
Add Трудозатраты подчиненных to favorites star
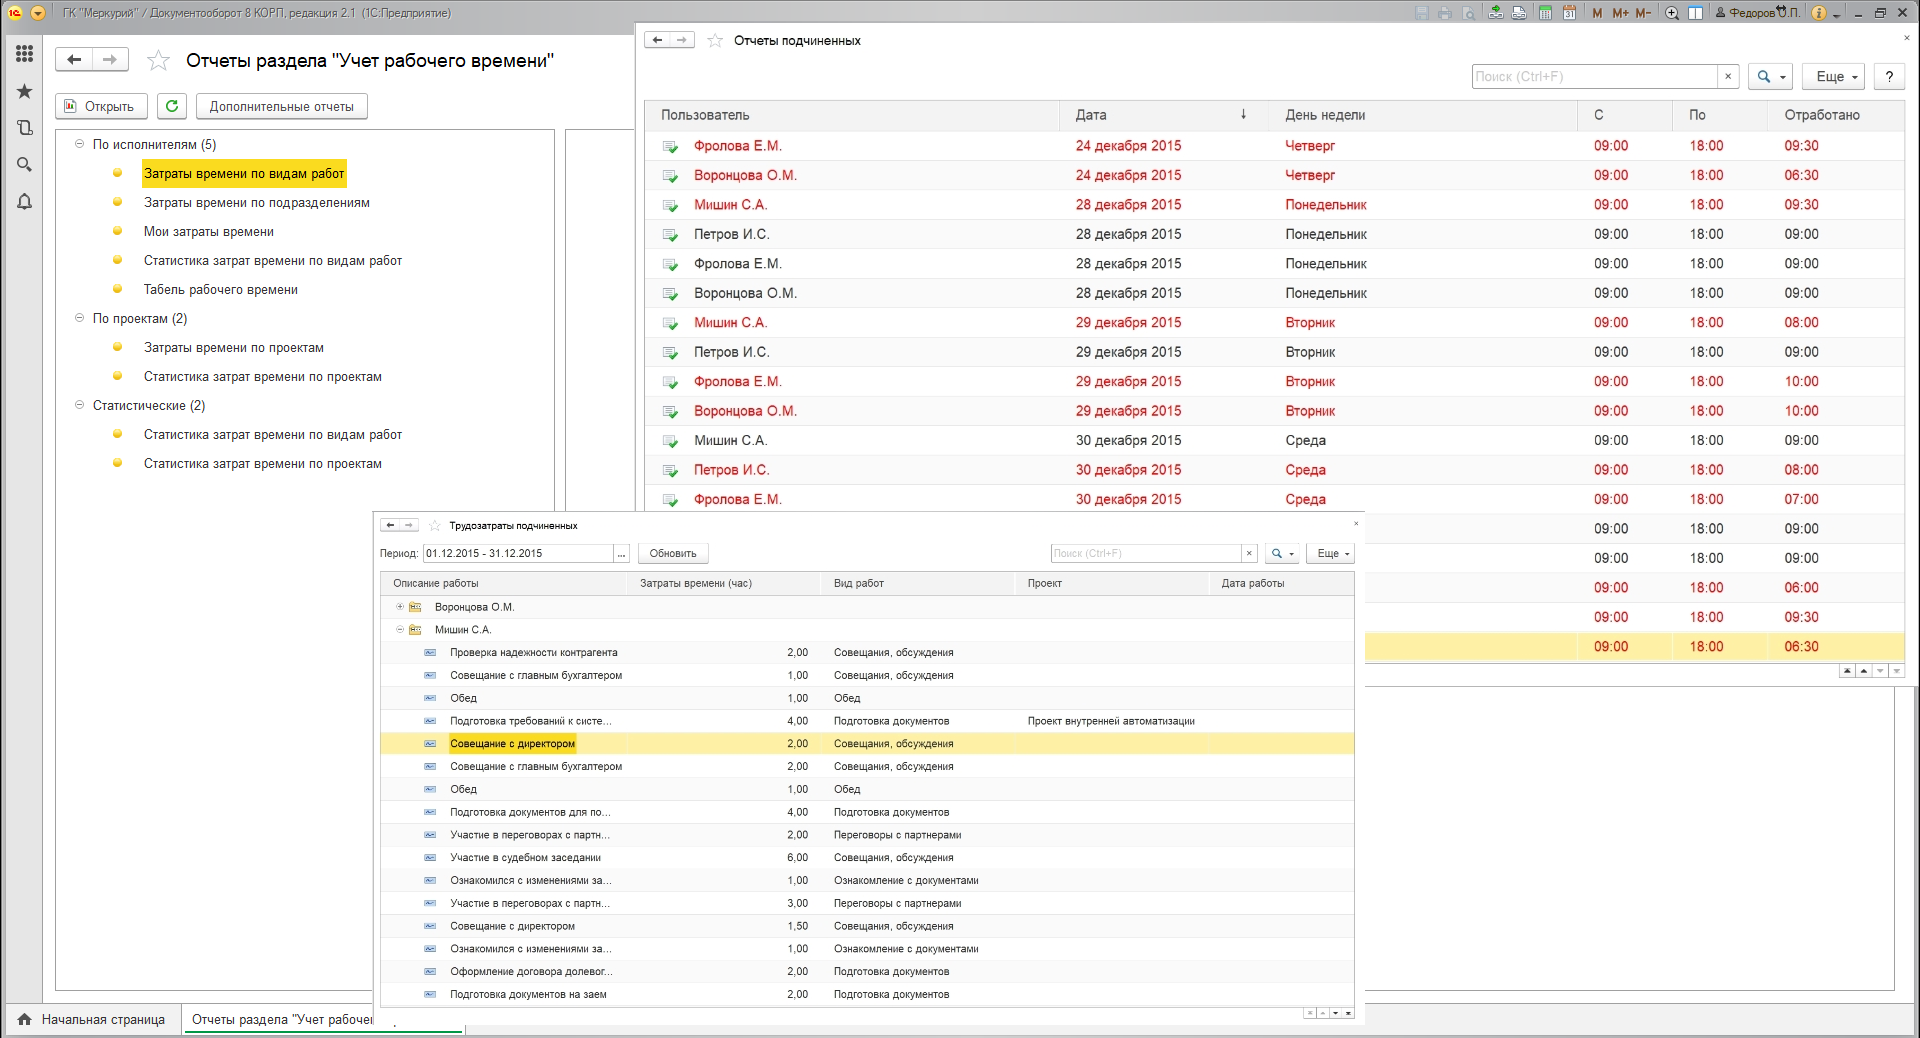(x=435, y=526)
